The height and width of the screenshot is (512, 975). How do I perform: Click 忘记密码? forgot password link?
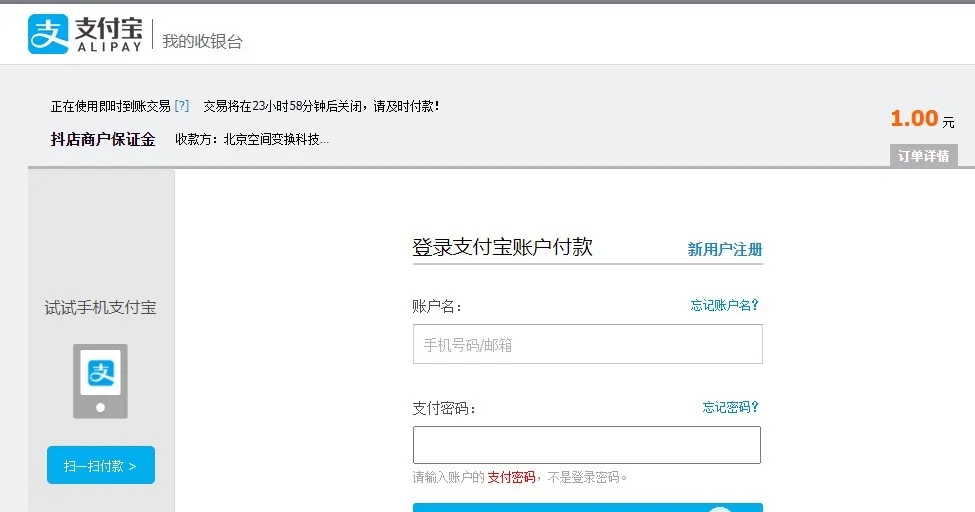(731, 407)
